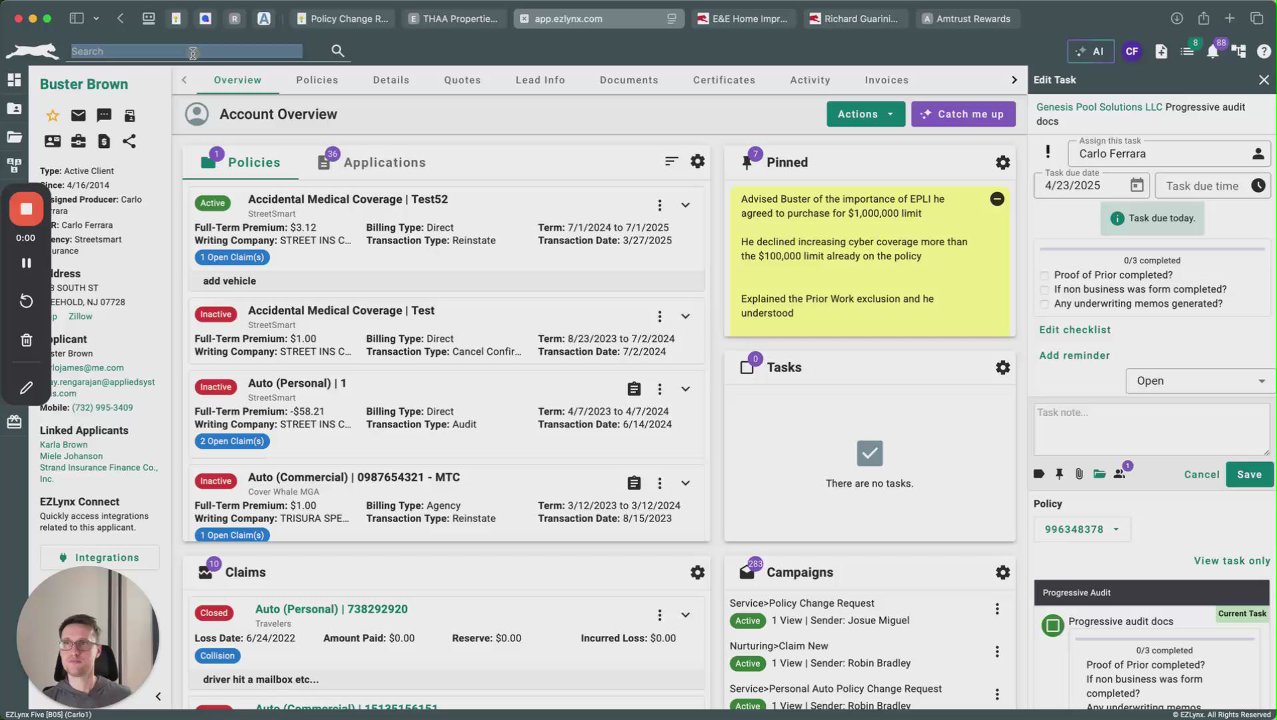This screenshot has width=1277, height=720.
Task: Click the AI assistant button
Action: tap(1090, 52)
